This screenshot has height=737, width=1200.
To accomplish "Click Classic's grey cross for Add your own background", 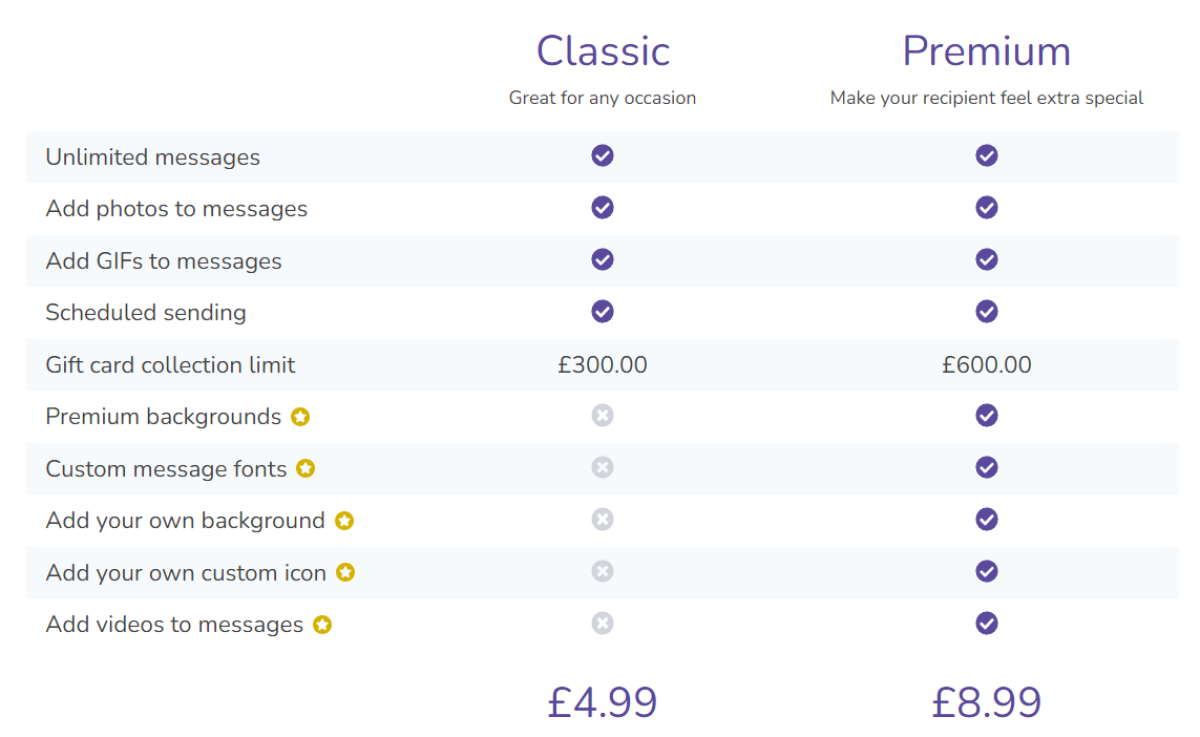I will [602, 519].
